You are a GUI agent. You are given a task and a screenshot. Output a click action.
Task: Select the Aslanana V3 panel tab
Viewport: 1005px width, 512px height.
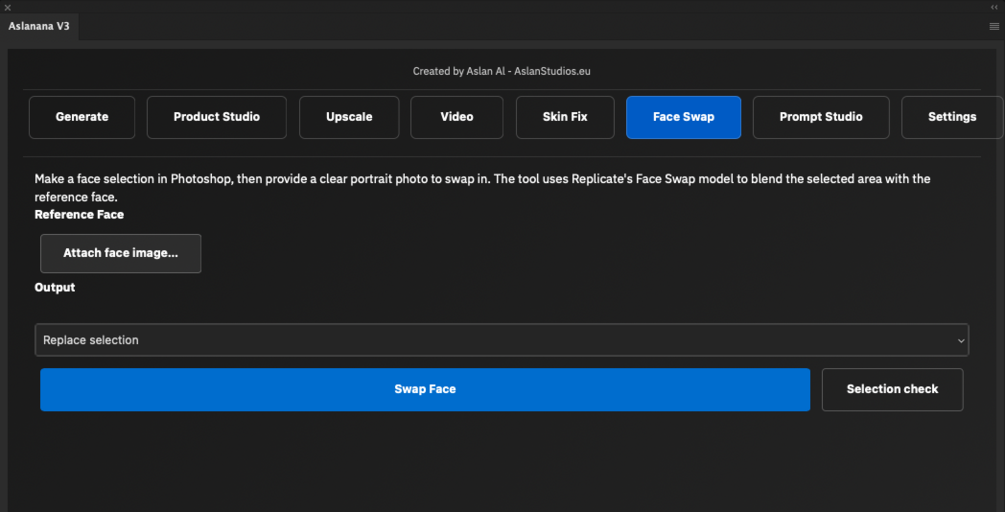click(x=39, y=26)
